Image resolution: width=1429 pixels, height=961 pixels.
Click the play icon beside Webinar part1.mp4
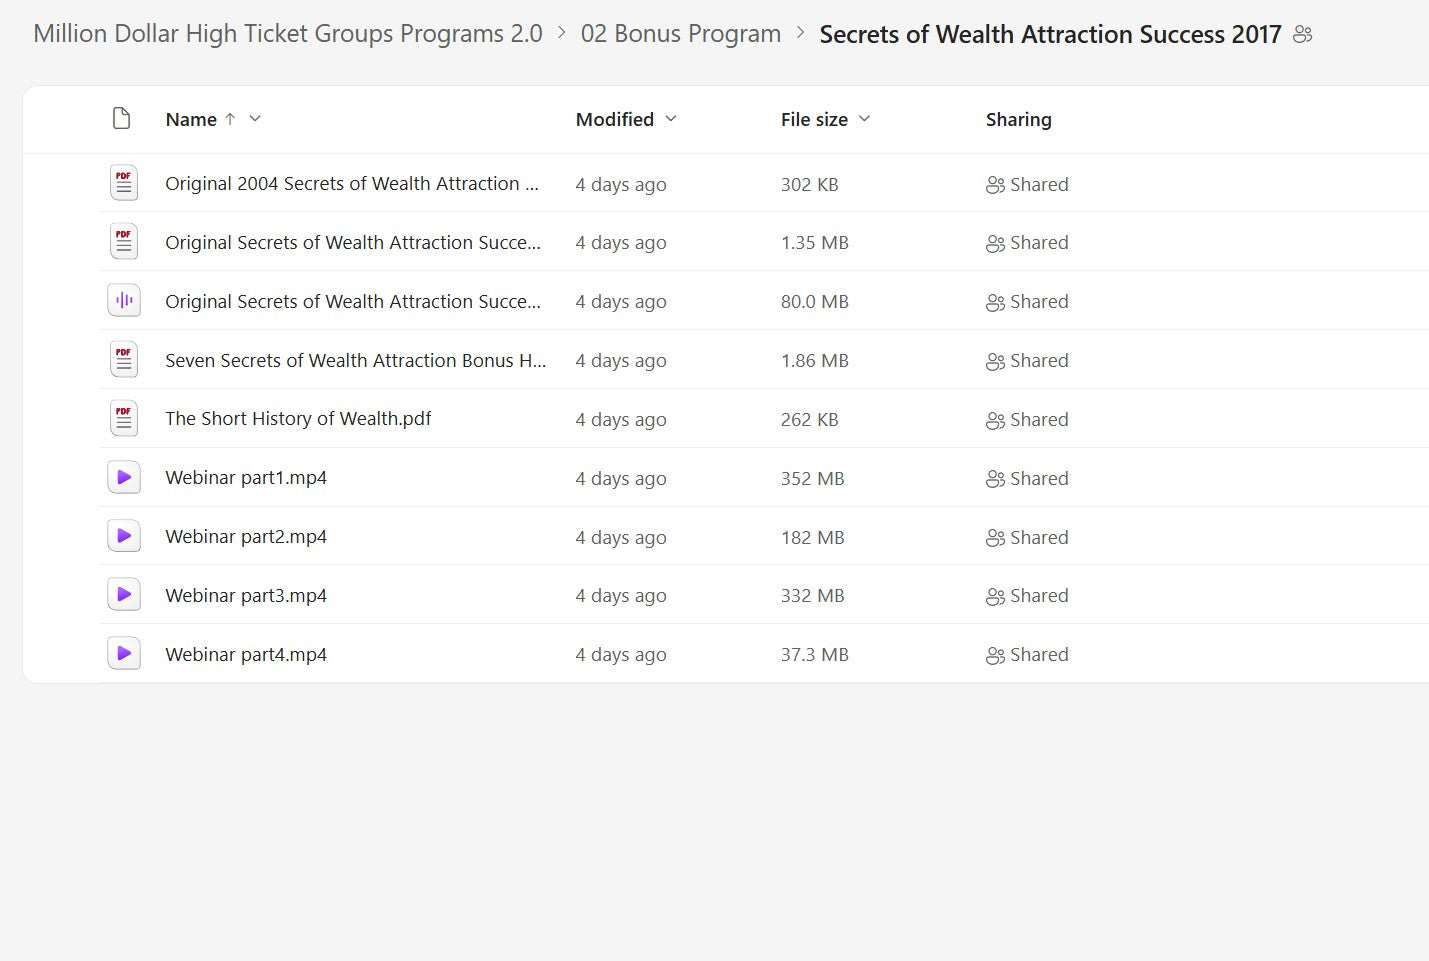pyautogui.click(x=123, y=477)
